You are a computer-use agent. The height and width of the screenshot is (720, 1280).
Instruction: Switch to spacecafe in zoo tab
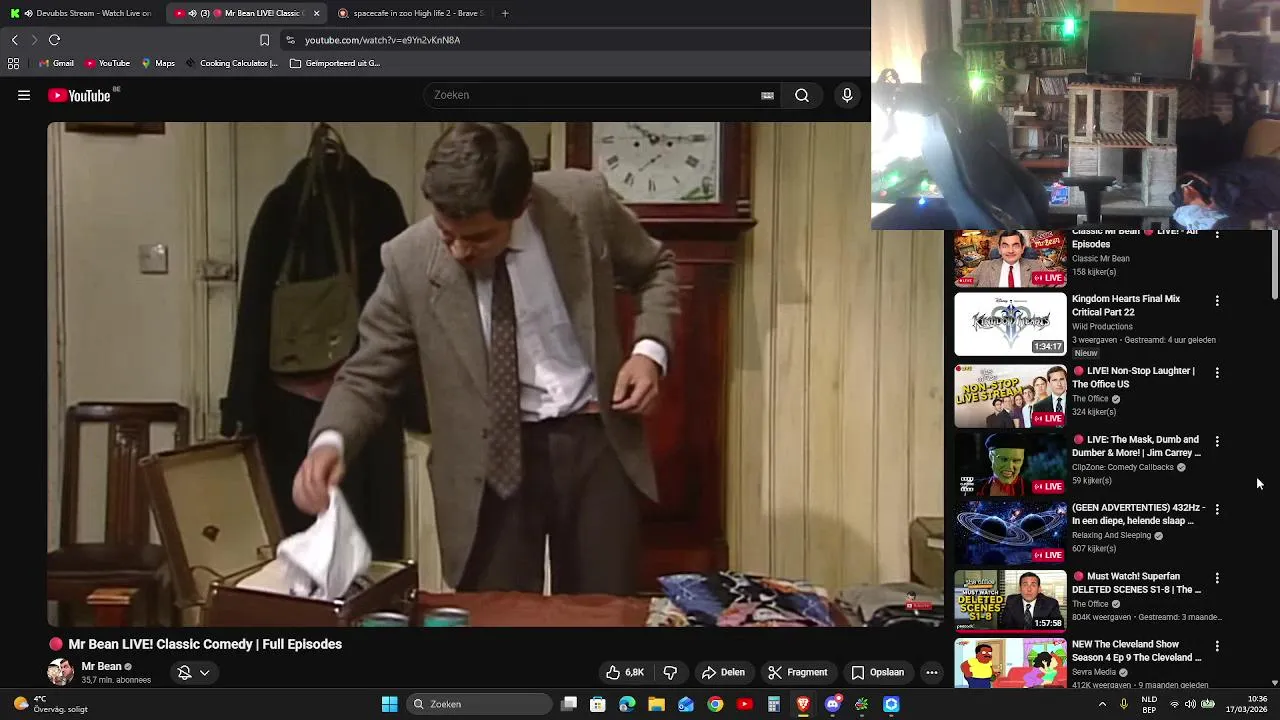[x=411, y=13]
